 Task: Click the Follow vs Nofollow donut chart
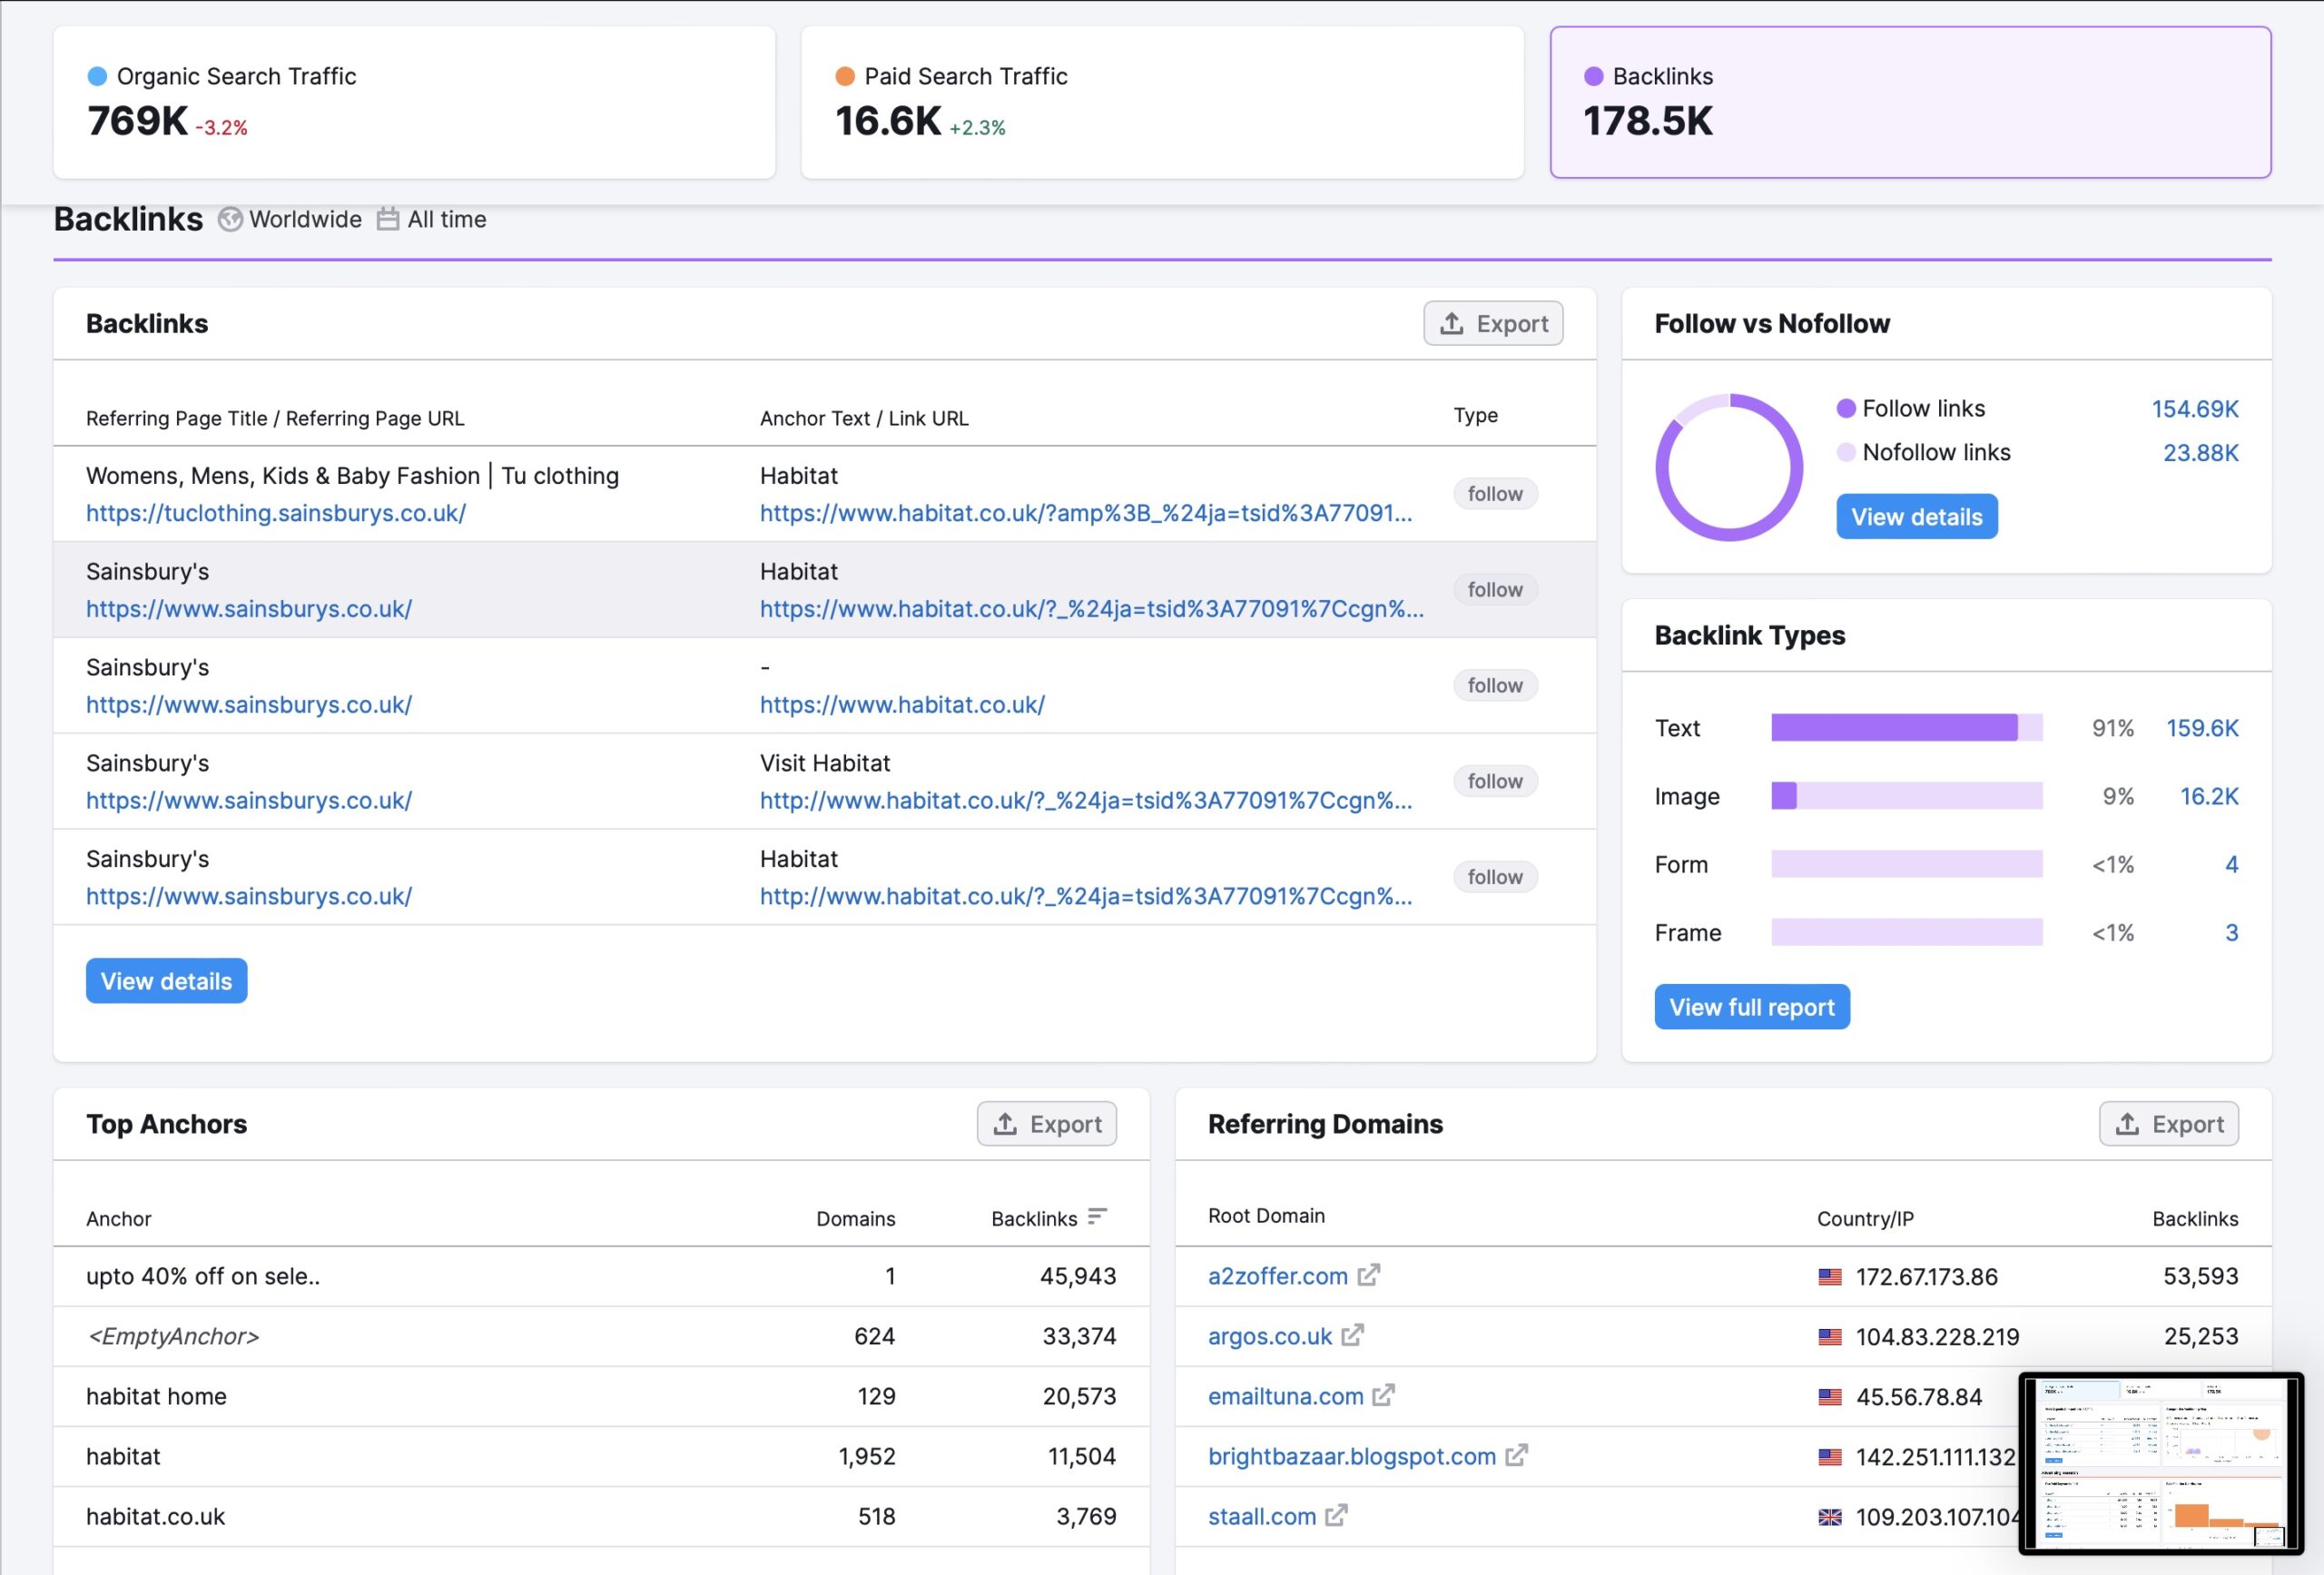(x=1729, y=467)
